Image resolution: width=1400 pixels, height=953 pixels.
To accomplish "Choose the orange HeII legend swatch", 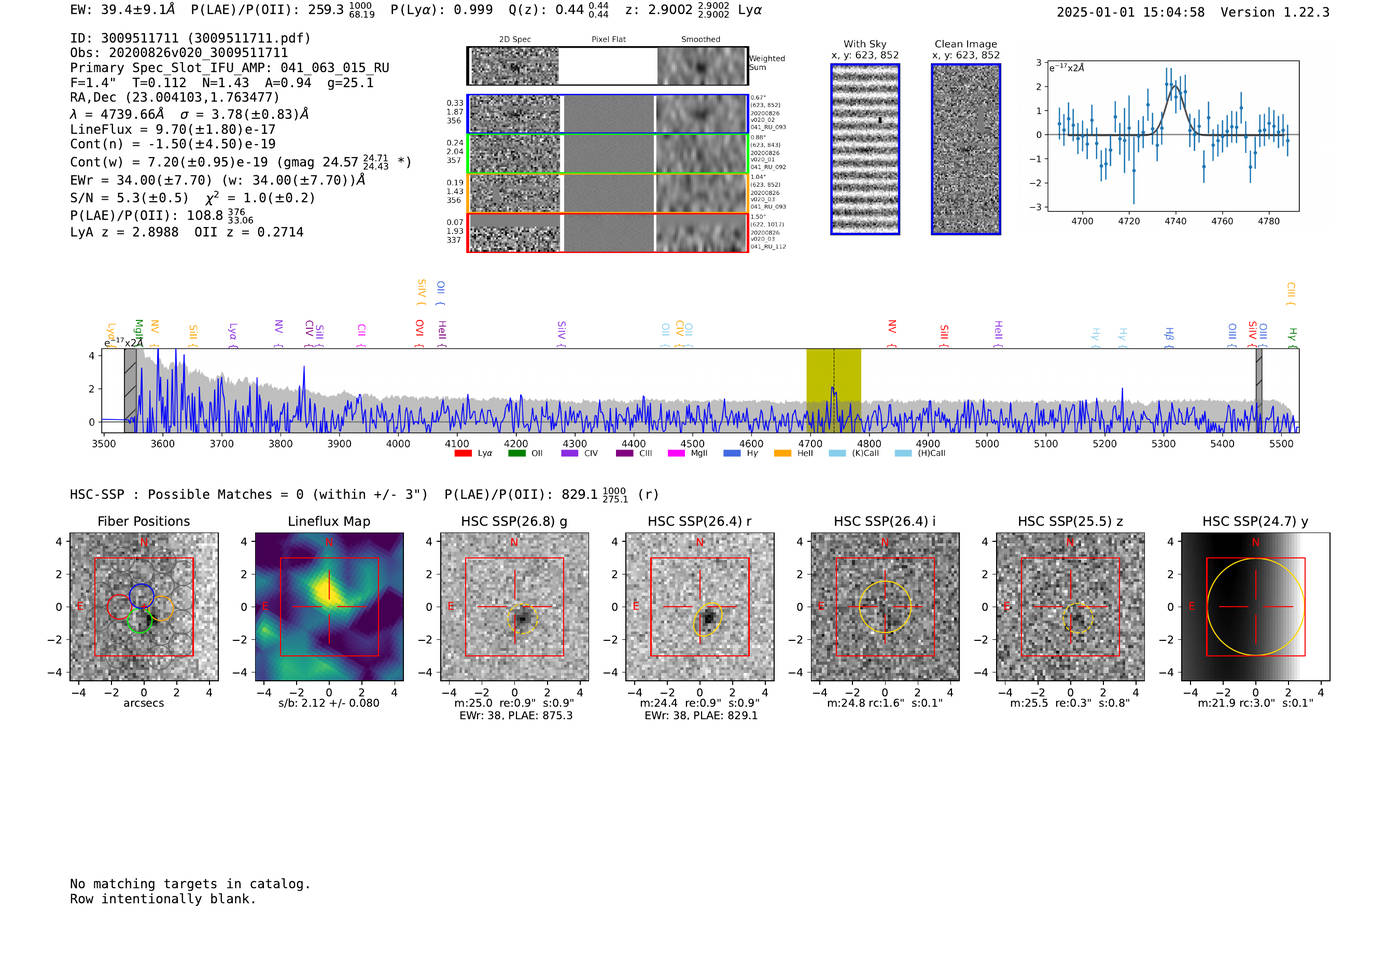I will (x=782, y=453).
